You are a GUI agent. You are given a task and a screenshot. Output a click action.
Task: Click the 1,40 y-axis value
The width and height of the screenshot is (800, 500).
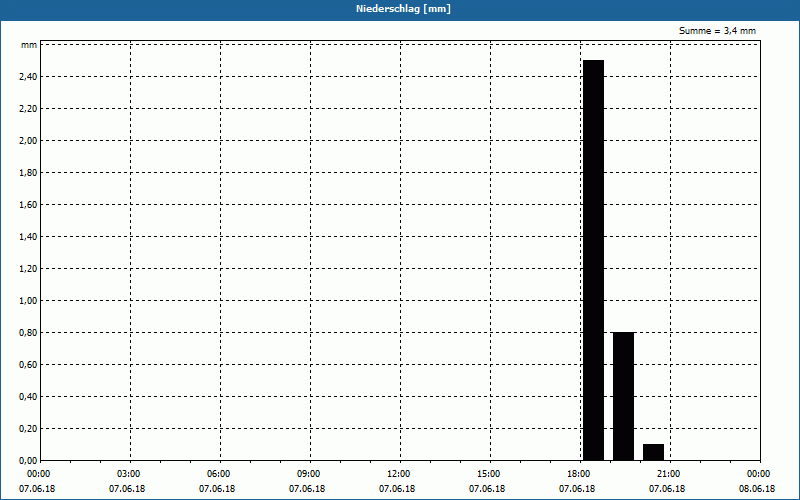pyautogui.click(x=28, y=237)
